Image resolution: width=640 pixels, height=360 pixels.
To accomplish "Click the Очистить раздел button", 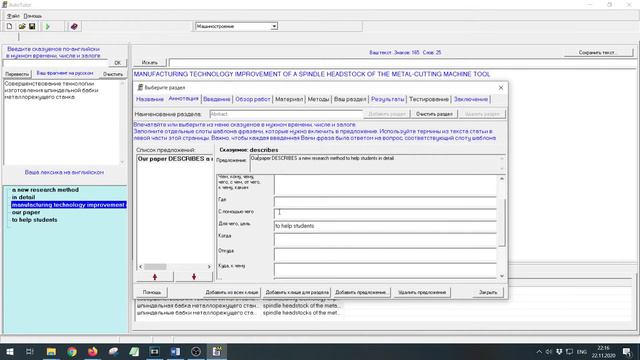I will tap(434, 114).
